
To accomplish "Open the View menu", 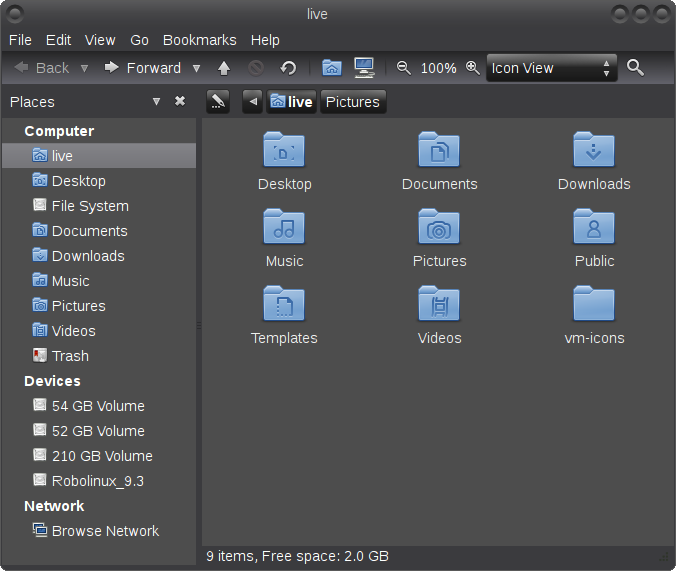I will [x=100, y=40].
